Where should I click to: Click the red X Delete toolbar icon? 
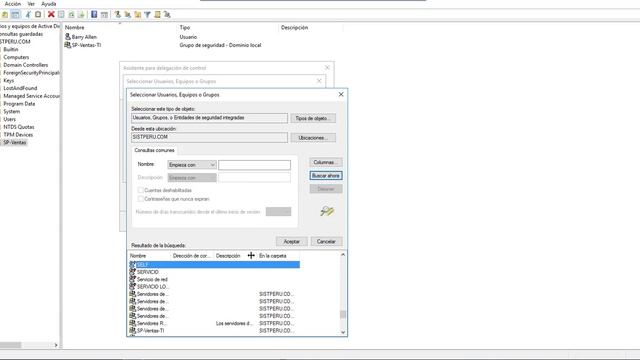pos(51,15)
